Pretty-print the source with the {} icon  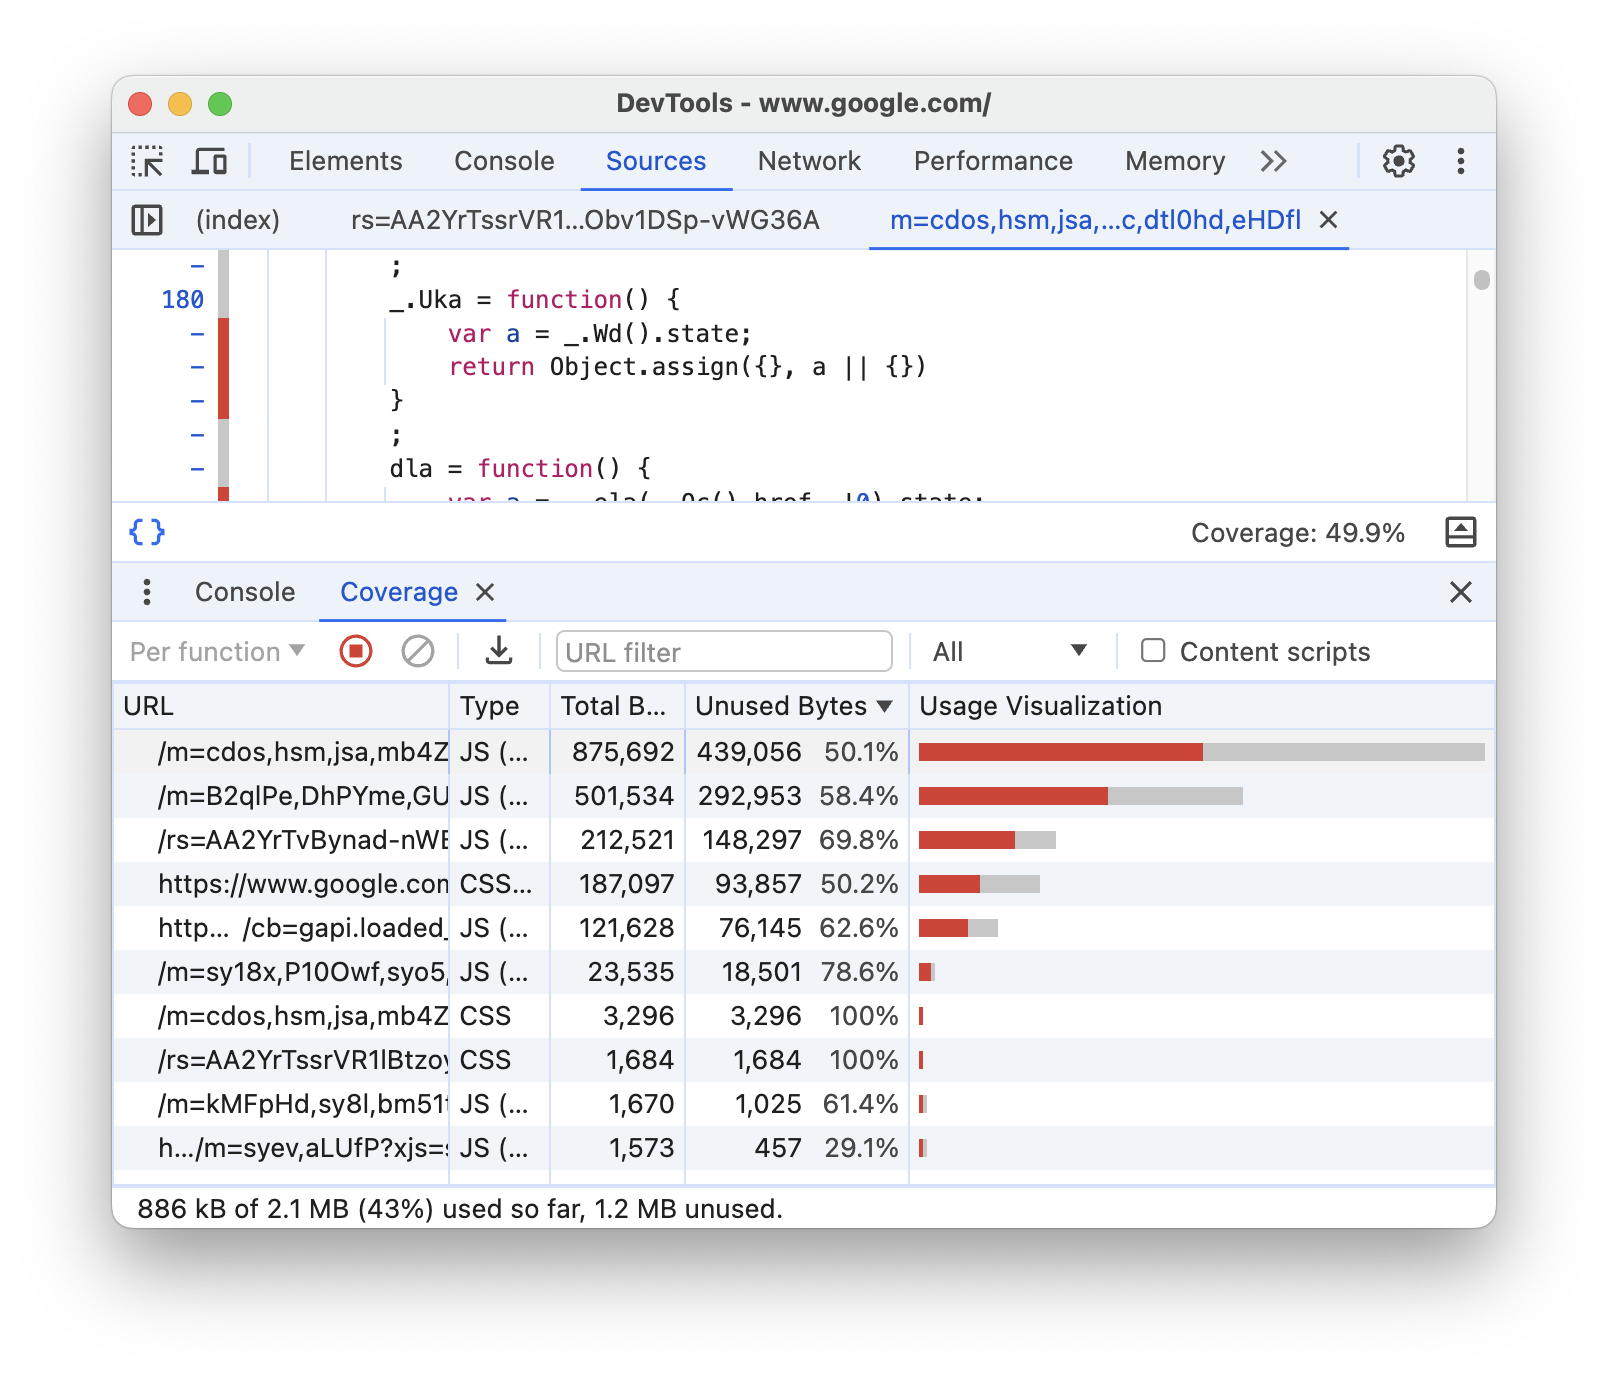(x=146, y=532)
